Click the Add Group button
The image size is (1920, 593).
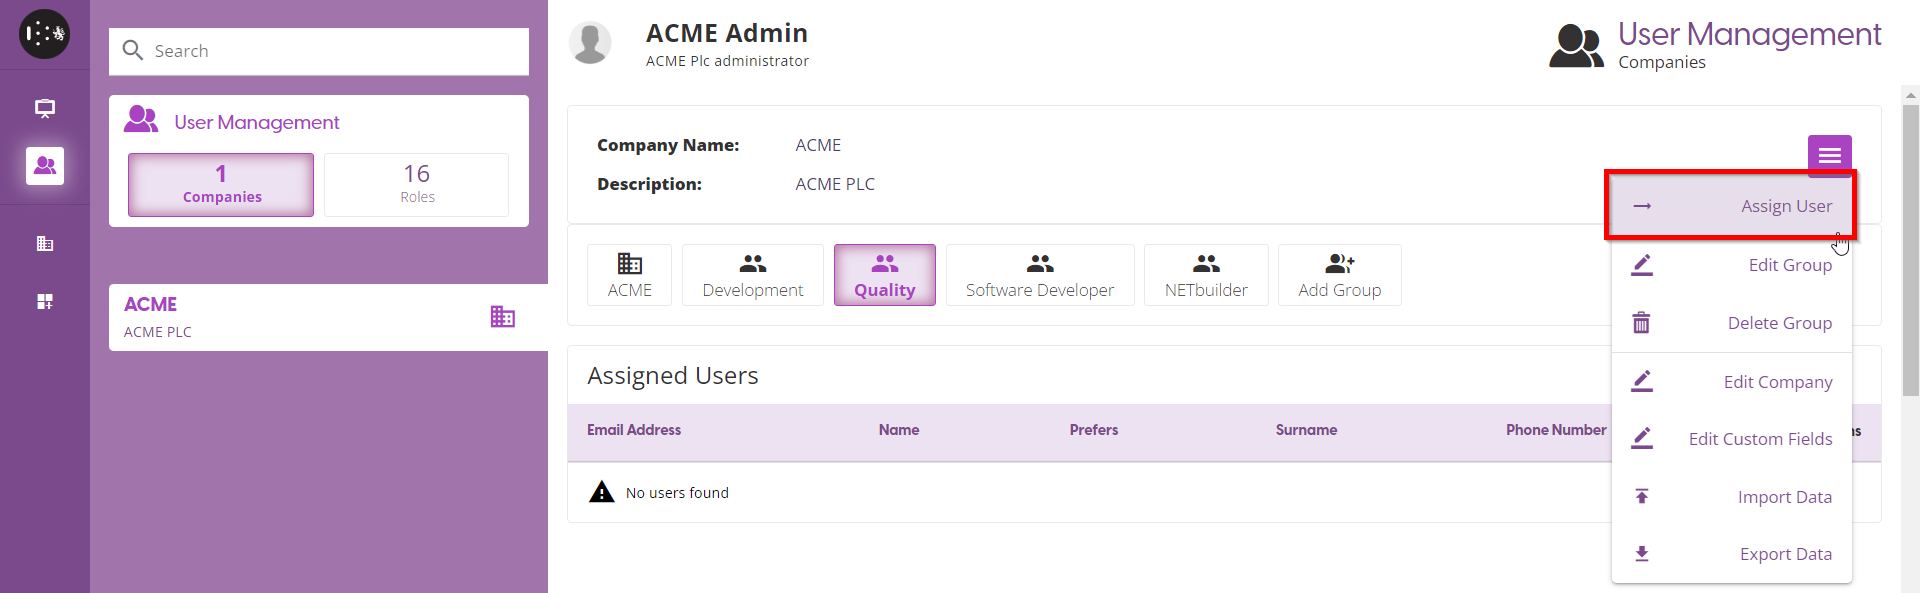(x=1339, y=275)
